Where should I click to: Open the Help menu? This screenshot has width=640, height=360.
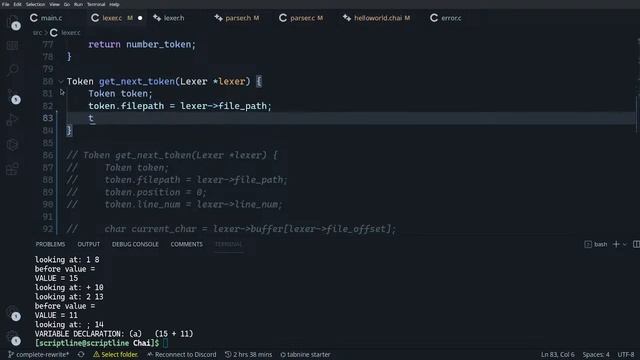tap(114, 4)
